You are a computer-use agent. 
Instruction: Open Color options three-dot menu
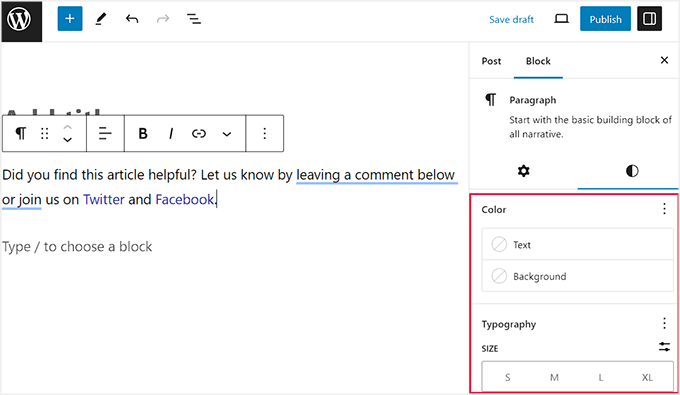click(664, 209)
